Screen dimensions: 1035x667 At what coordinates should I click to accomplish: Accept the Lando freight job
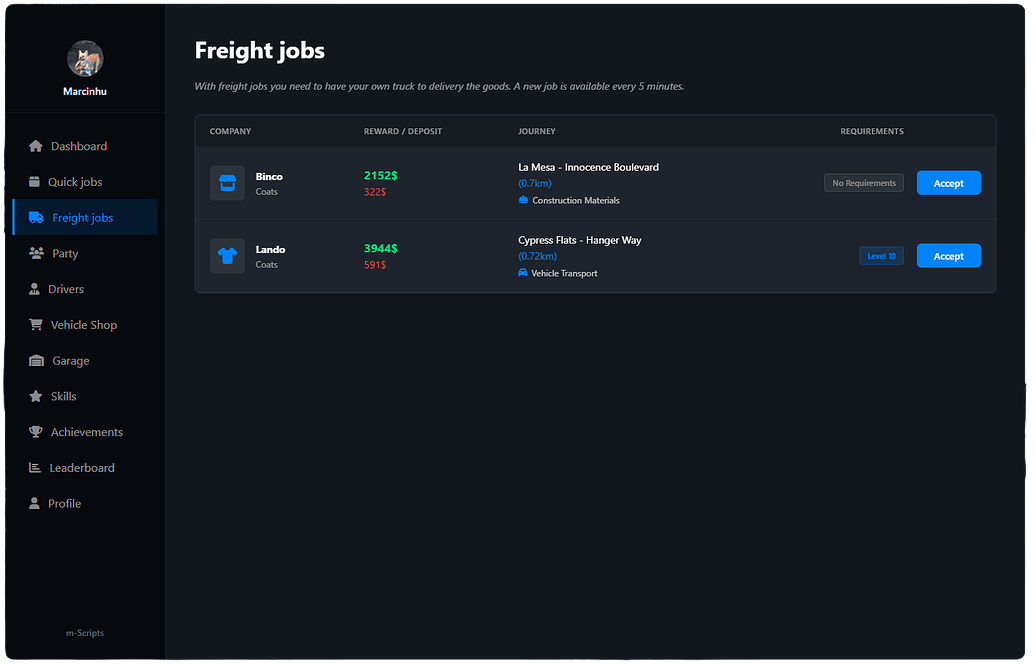(949, 256)
